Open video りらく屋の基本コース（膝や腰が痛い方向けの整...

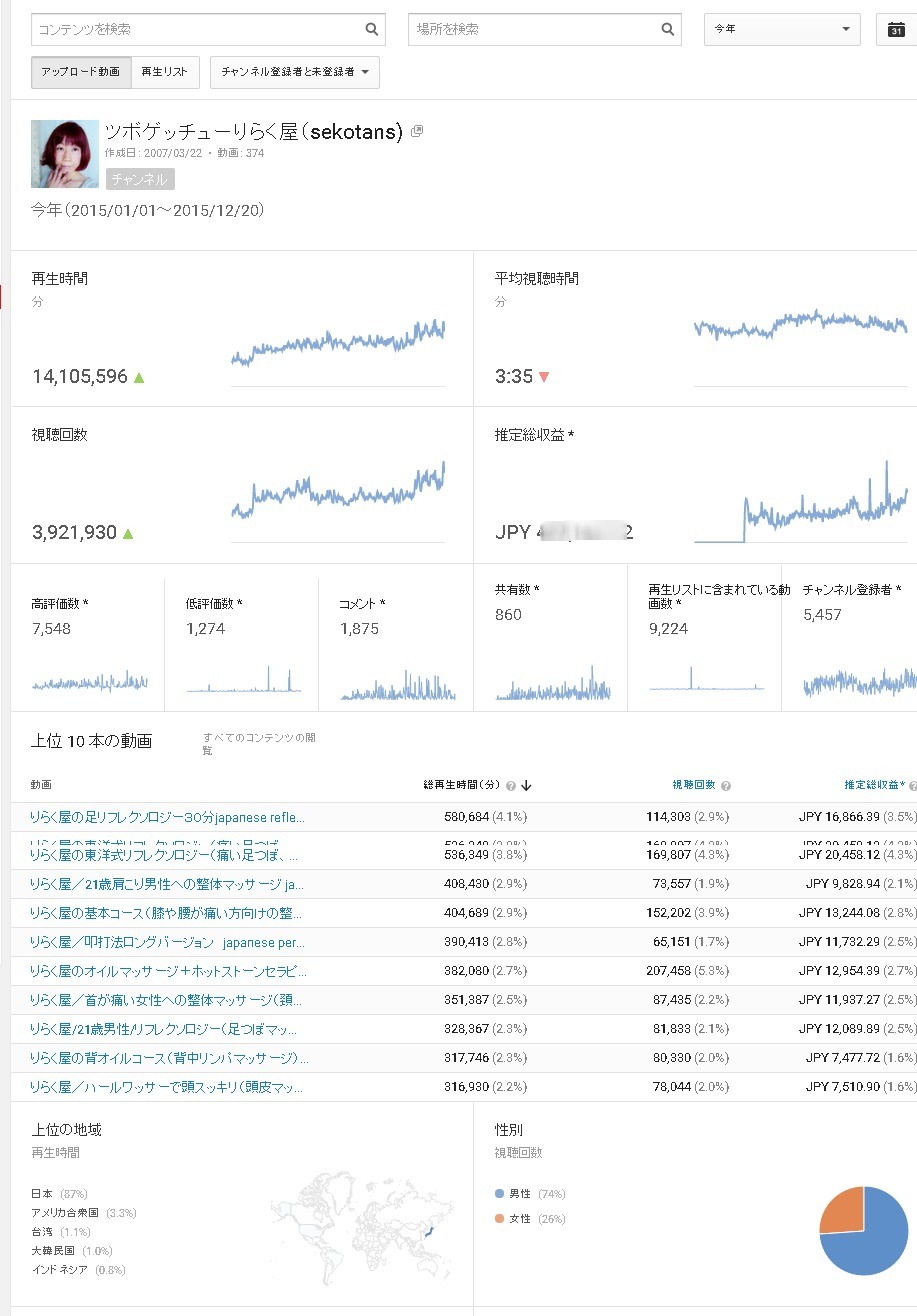click(x=166, y=913)
